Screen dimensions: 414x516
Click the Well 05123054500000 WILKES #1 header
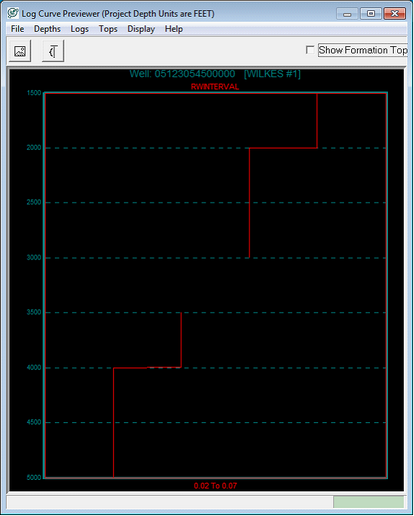coord(215,74)
